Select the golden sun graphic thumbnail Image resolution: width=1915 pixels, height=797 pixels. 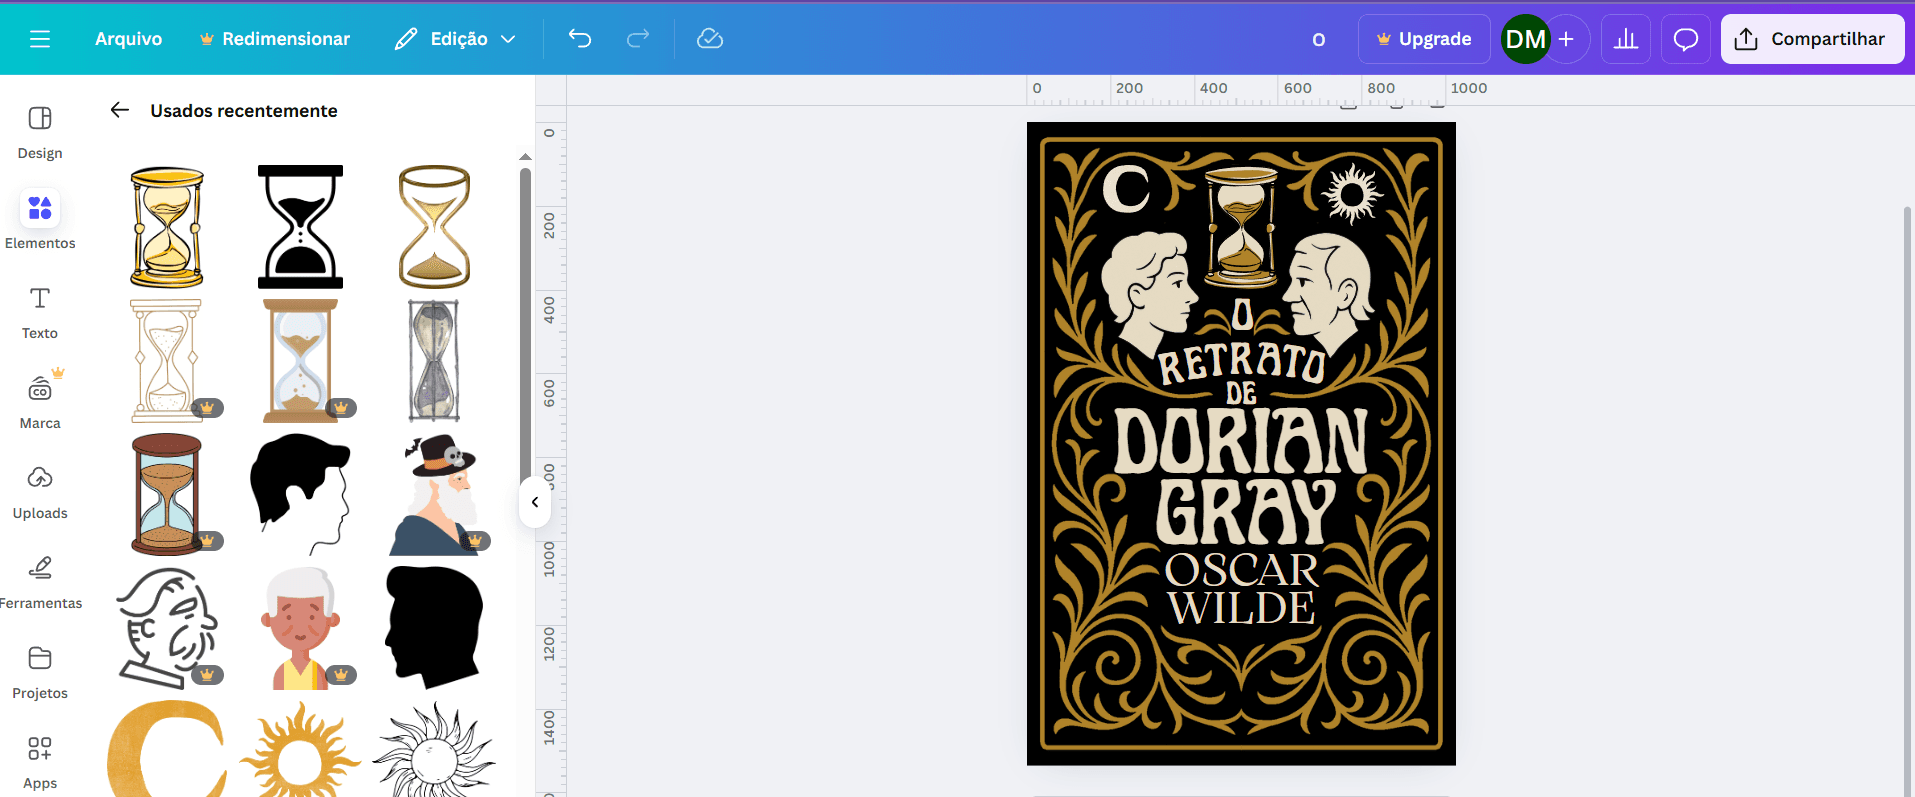[x=300, y=752]
